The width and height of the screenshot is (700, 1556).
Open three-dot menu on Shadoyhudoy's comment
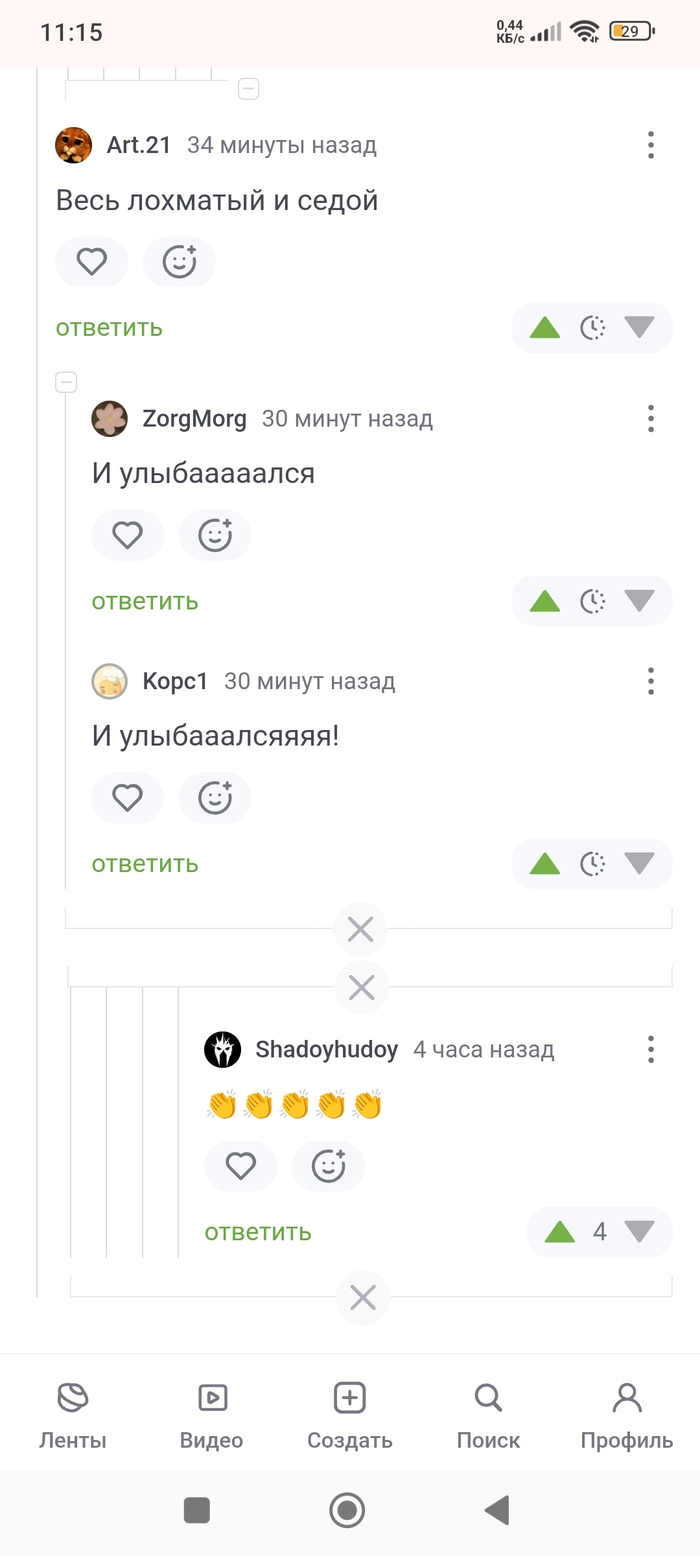tap(651, 1049)
